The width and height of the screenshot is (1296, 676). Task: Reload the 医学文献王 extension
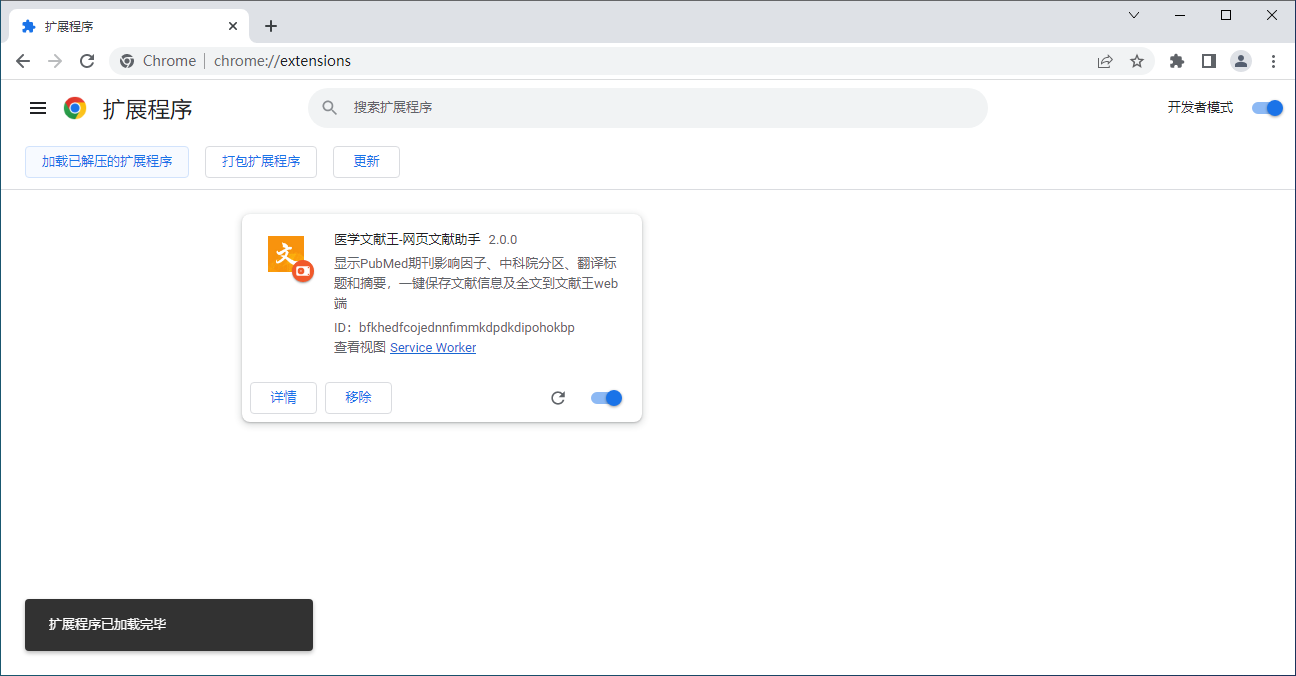pyautogui.click(x=558, y=398)
